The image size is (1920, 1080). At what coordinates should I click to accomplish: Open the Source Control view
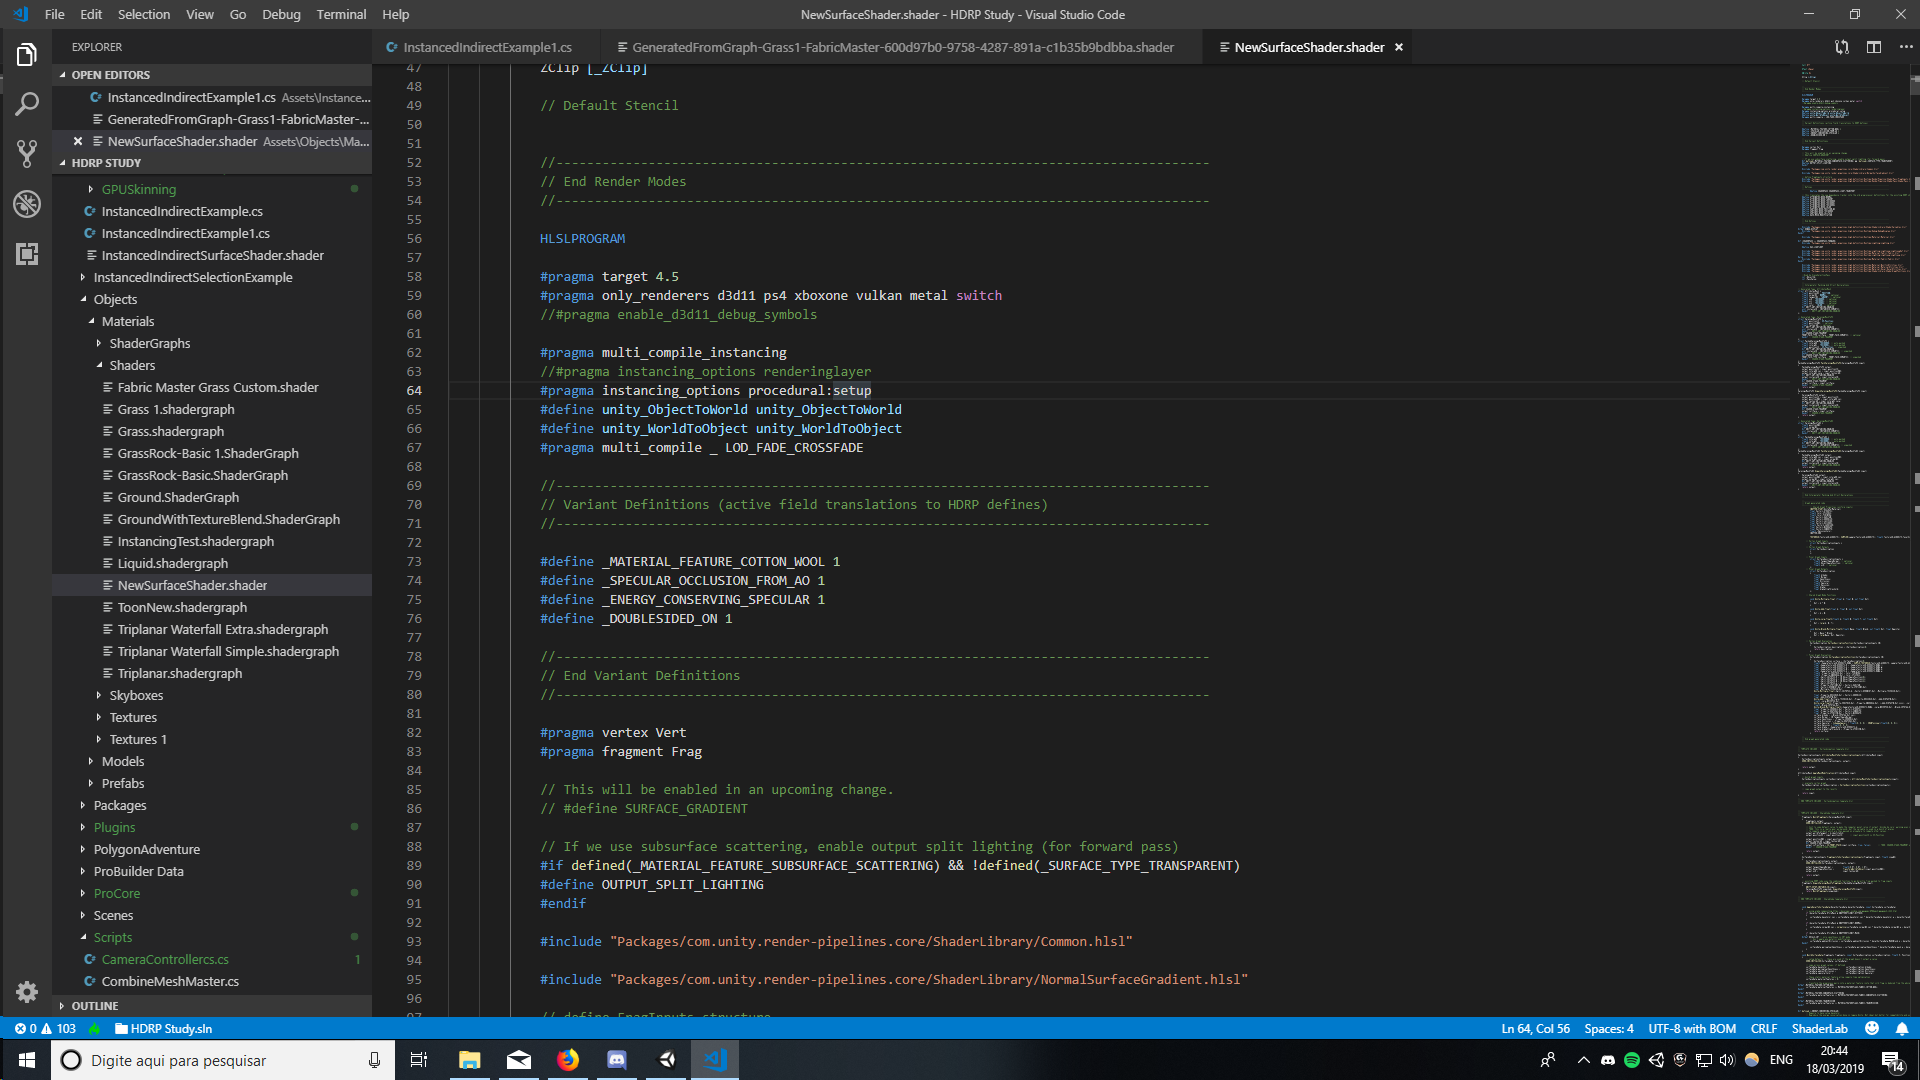[x=27, y=153]
